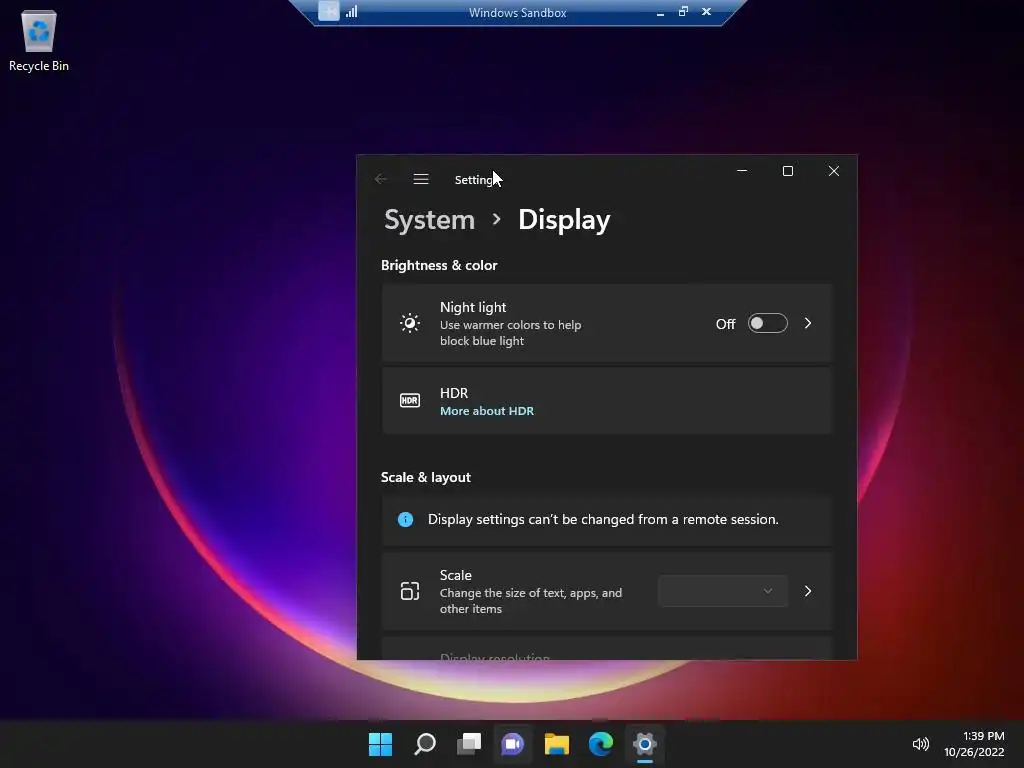Screen dimensions: 1024x768
Task: Go to System in the breadcrumb
Action: coord(429,220)
